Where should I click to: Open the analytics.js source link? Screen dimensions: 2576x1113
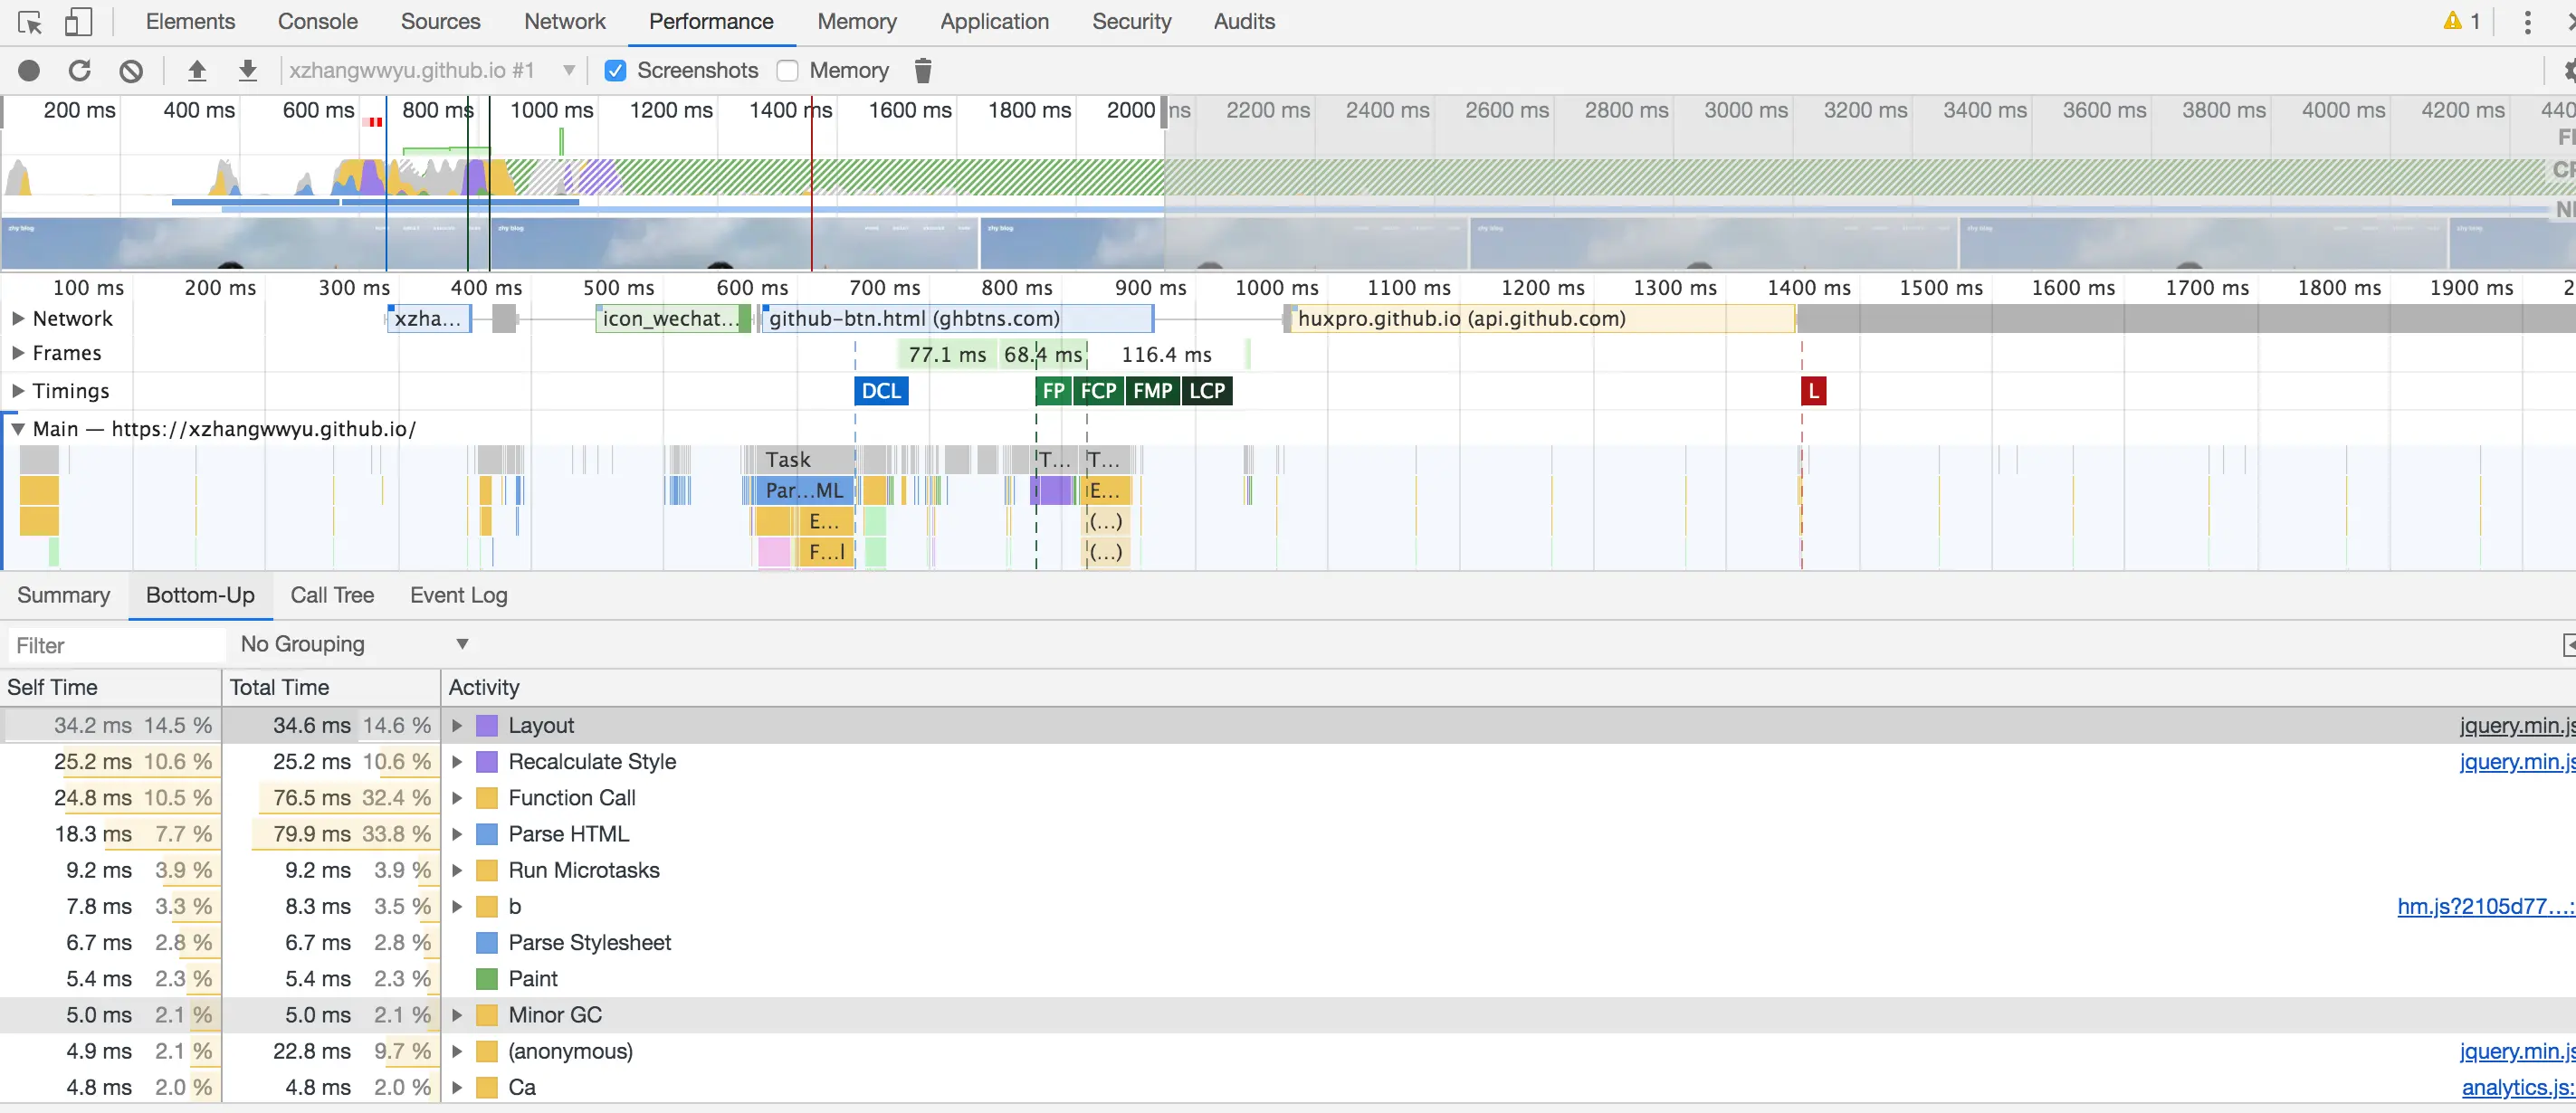click(2516, 1087)
